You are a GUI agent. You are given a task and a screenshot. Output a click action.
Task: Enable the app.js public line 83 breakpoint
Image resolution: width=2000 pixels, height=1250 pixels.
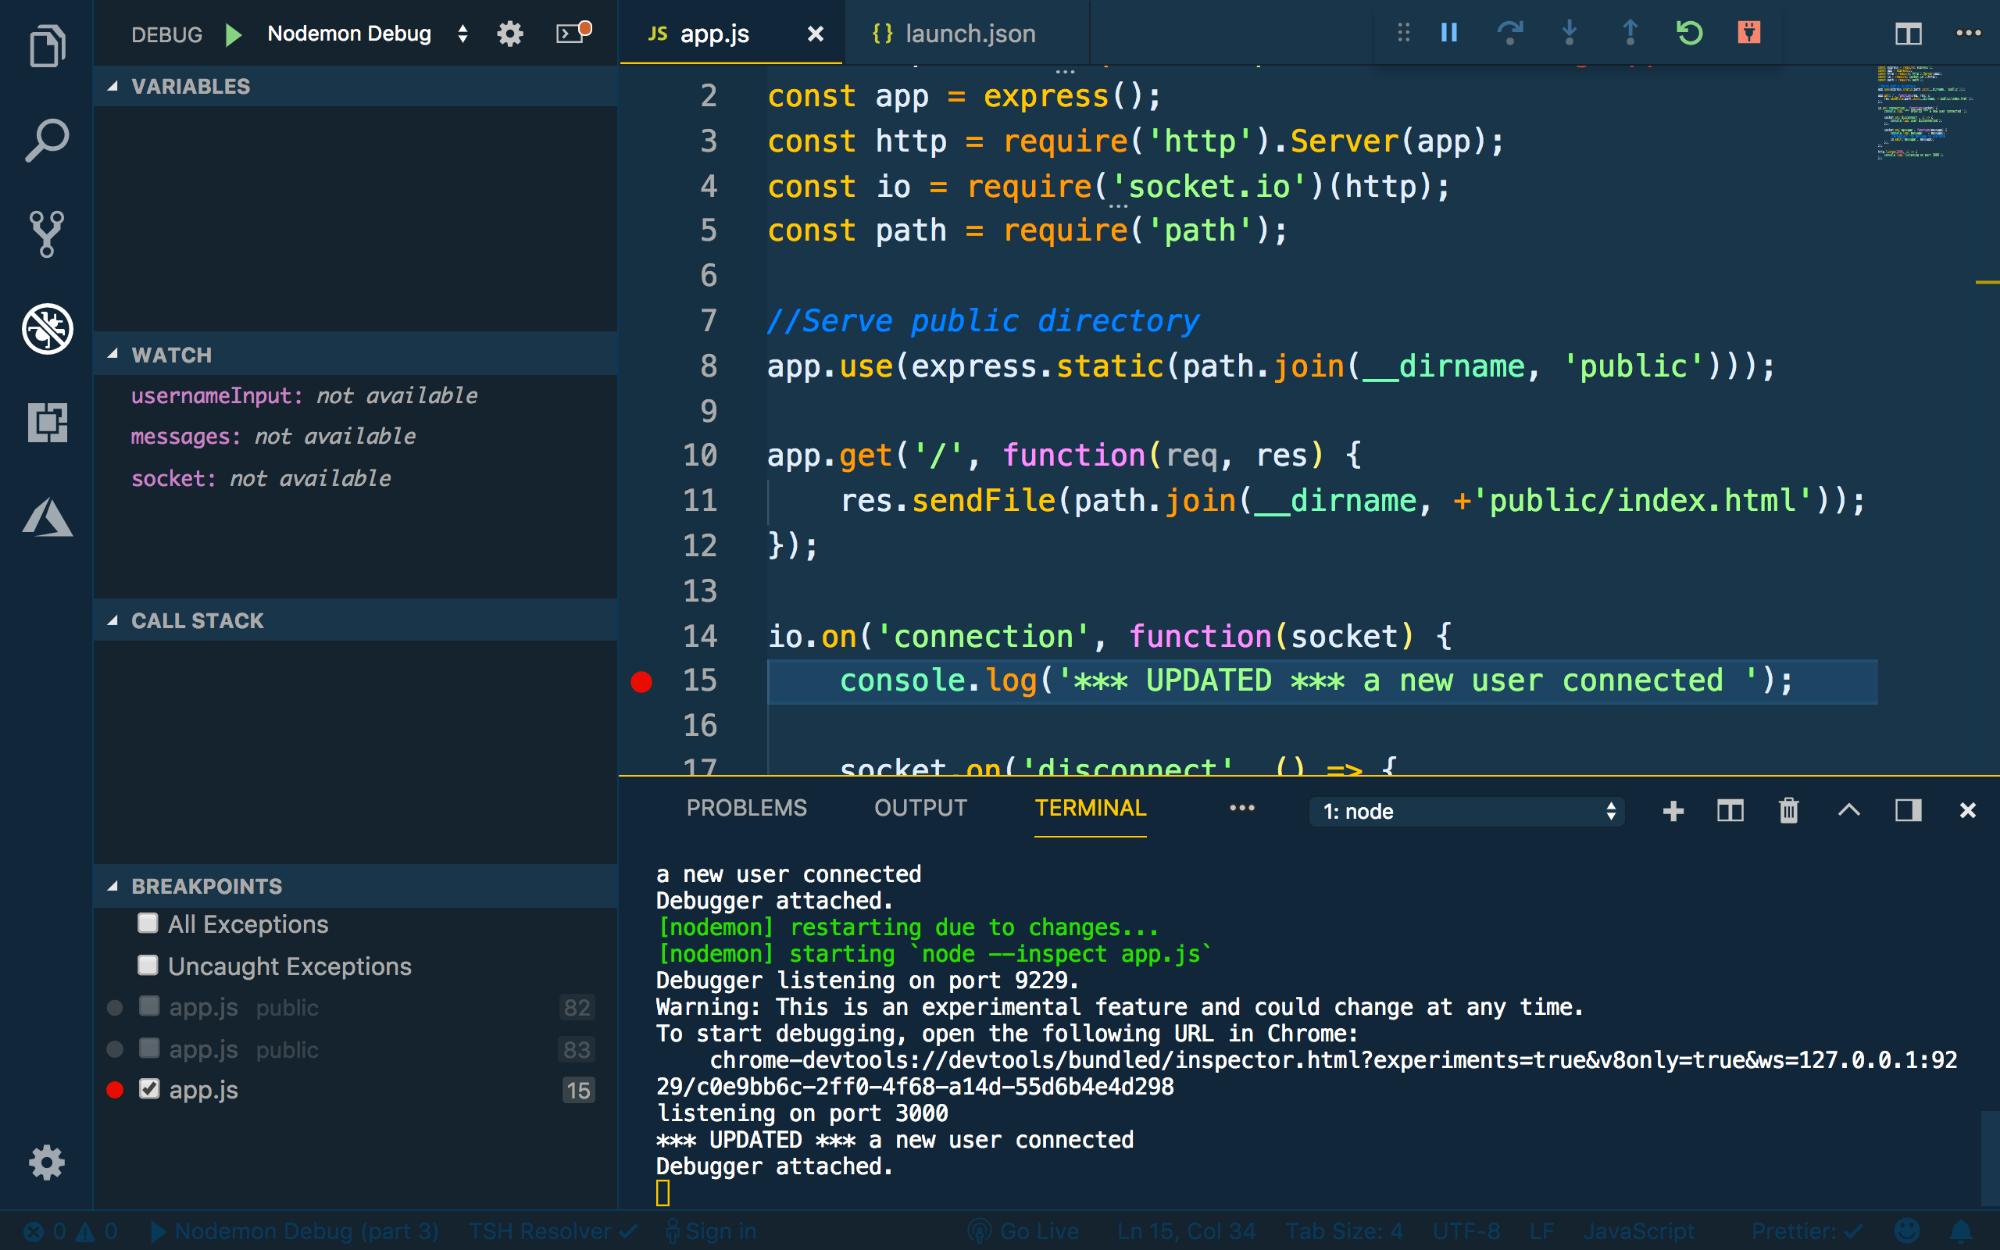coord(149,1048)
